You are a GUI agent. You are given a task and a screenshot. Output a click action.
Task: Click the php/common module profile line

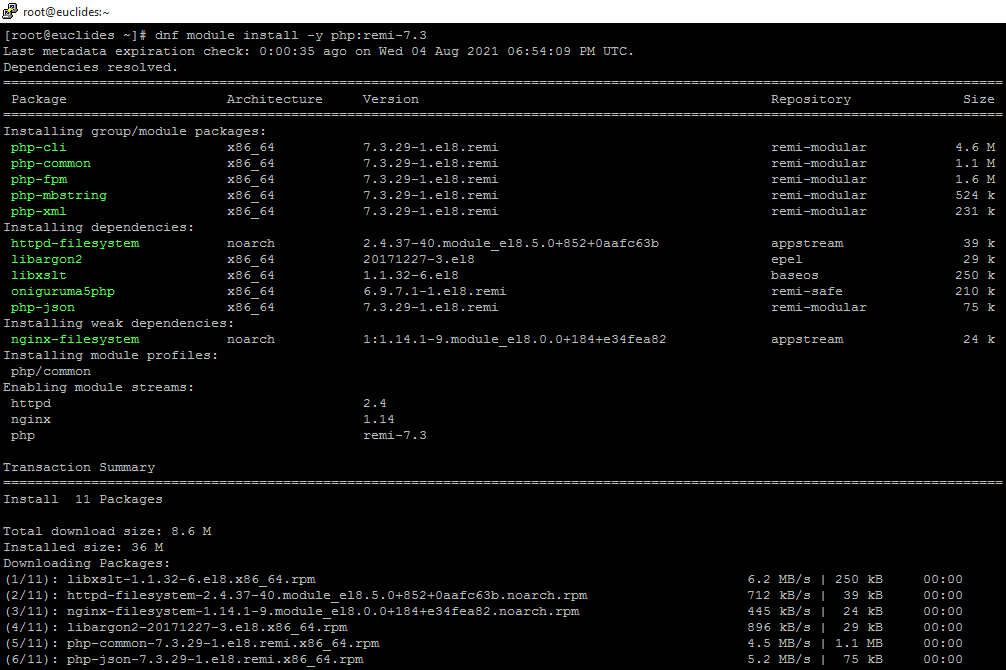[51, 371]
